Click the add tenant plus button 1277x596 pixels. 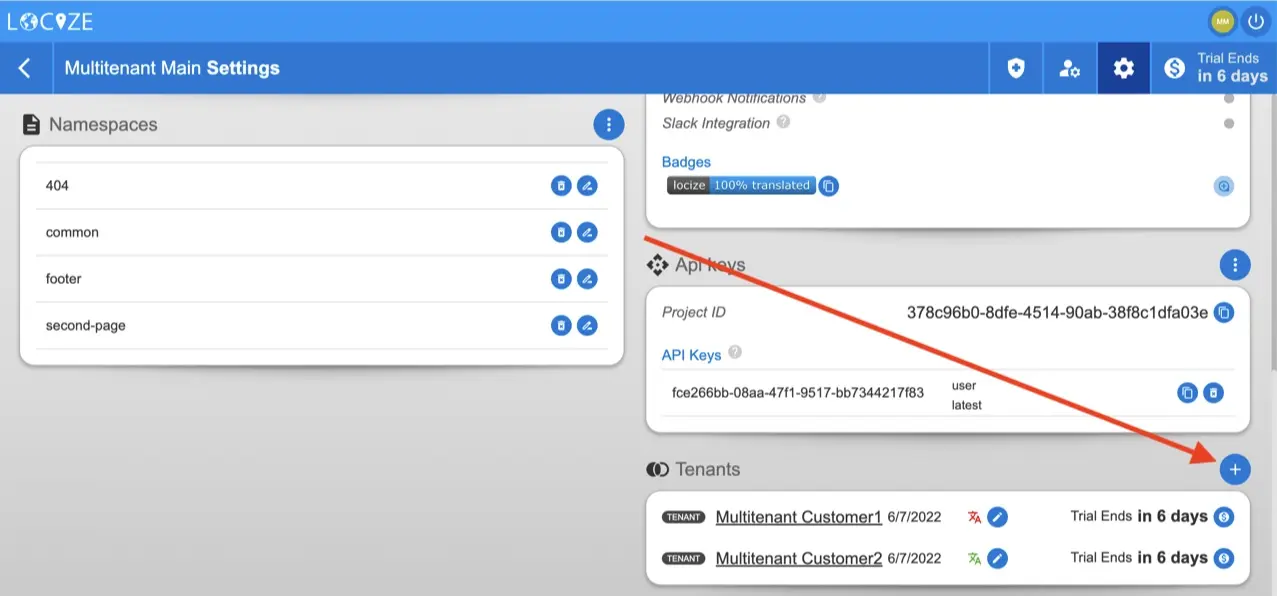[1235, 469]
